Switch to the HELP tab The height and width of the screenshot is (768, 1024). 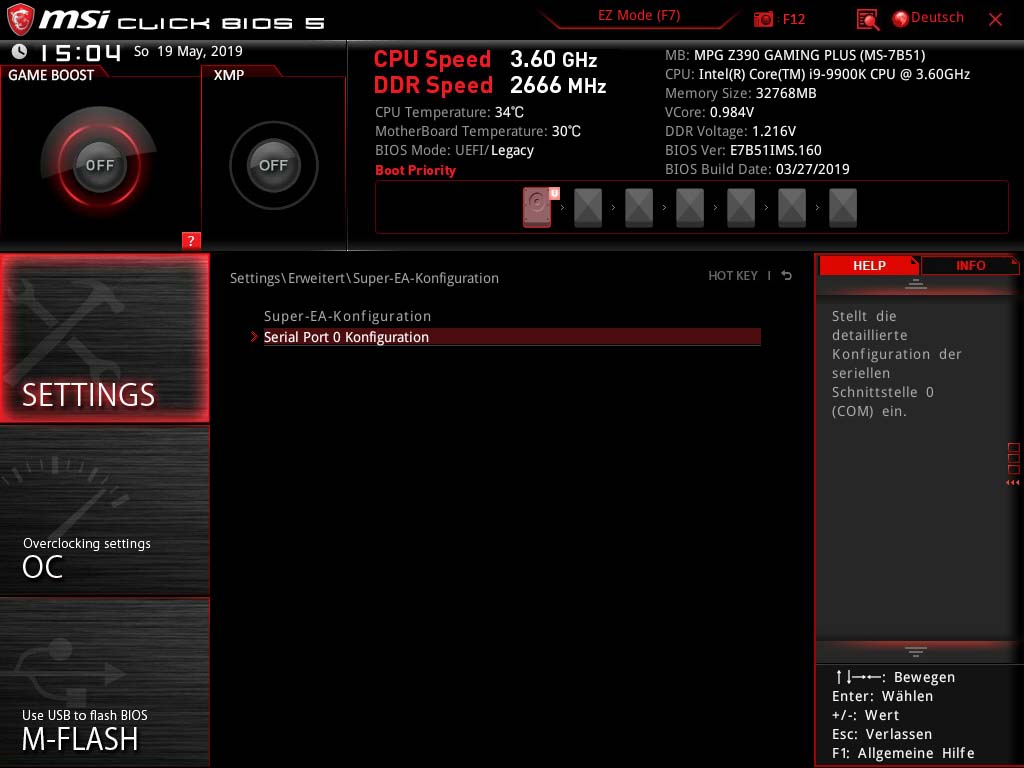pyautogui.click(x=869, y=265)
